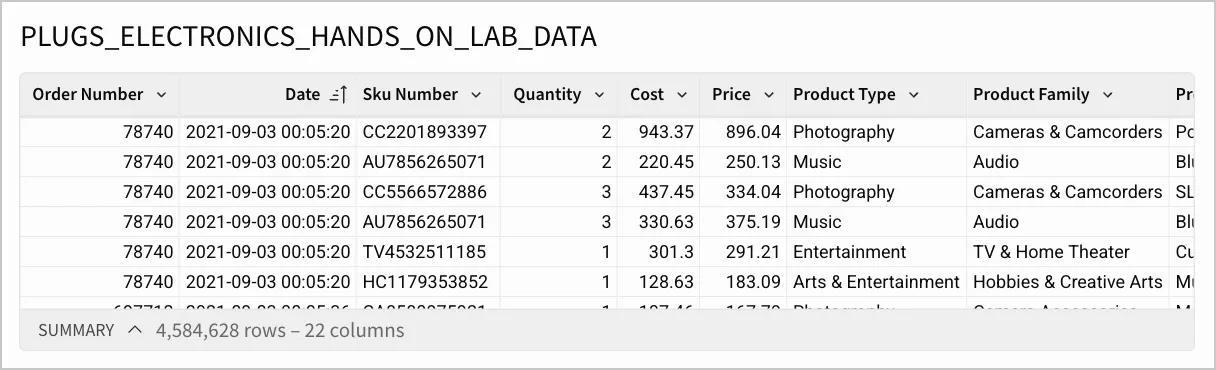Select Sku Number cell HC1179353852
Image resolution: width=1216 pixels, height=370 pixels.
428,282
